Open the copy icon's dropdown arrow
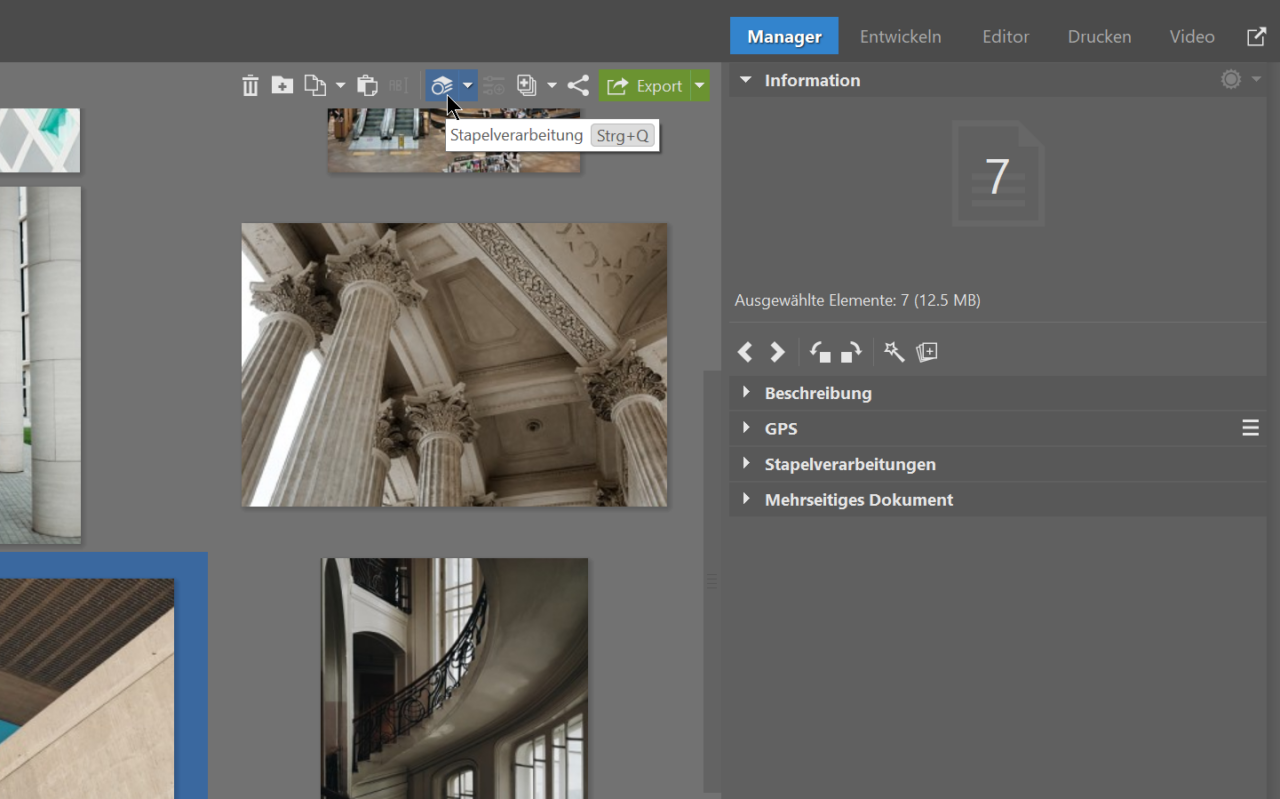Image resolution: width=1280 pixels, height=799 pixels. [x=340, y=86]
